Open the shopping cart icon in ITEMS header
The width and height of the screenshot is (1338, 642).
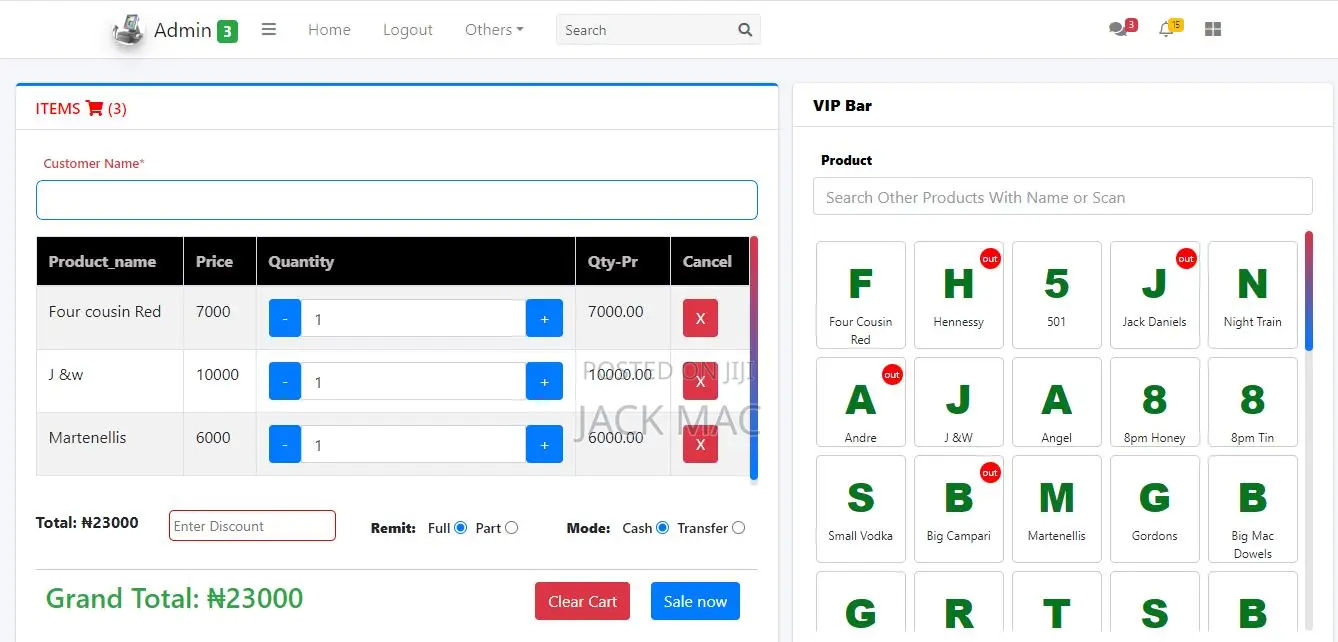click(96, 108)
